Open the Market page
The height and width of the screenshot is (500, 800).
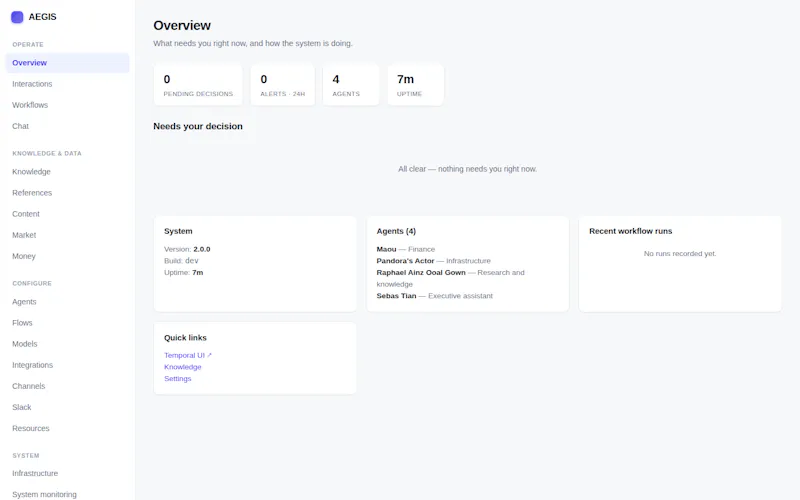tap(67, 235)
